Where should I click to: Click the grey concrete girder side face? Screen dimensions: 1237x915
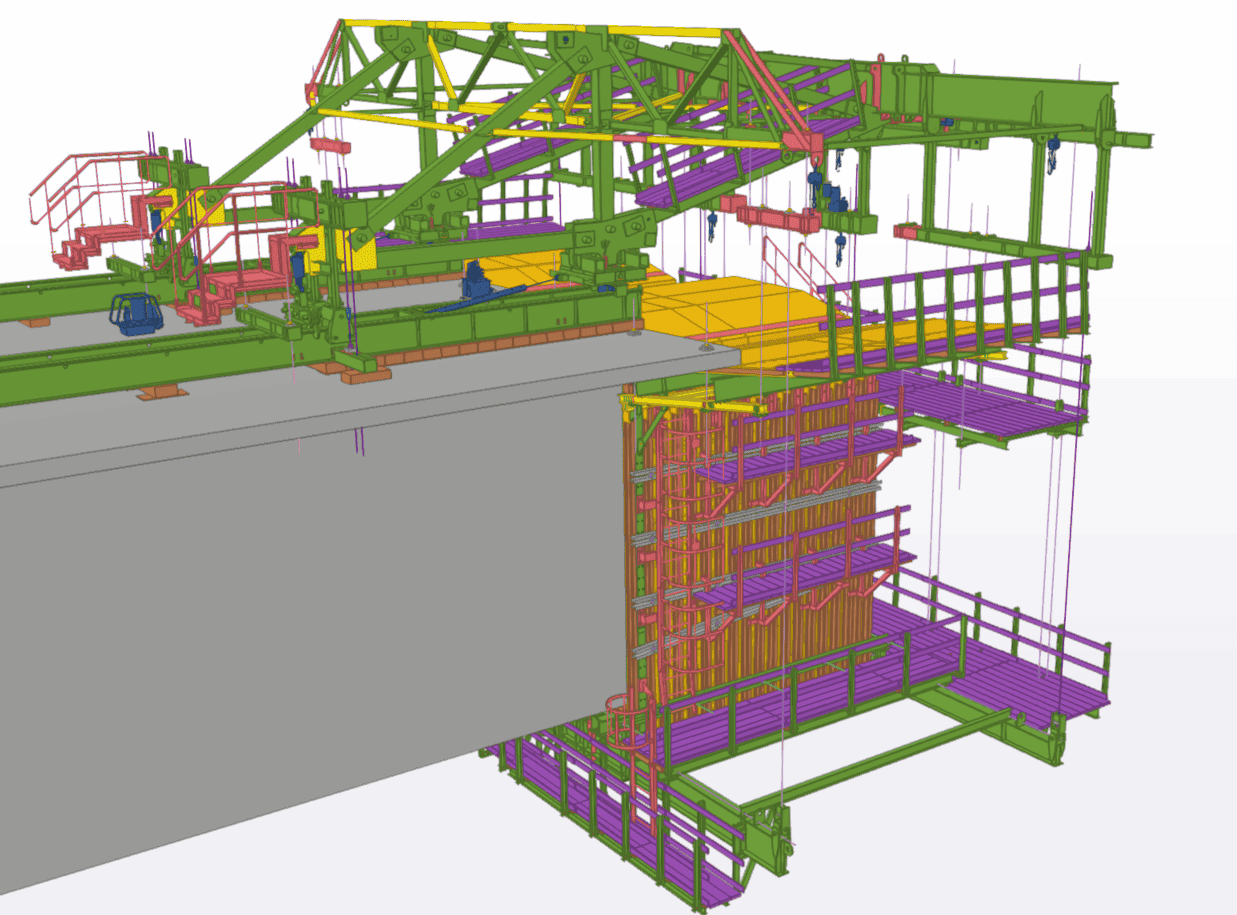click(300, 620)
